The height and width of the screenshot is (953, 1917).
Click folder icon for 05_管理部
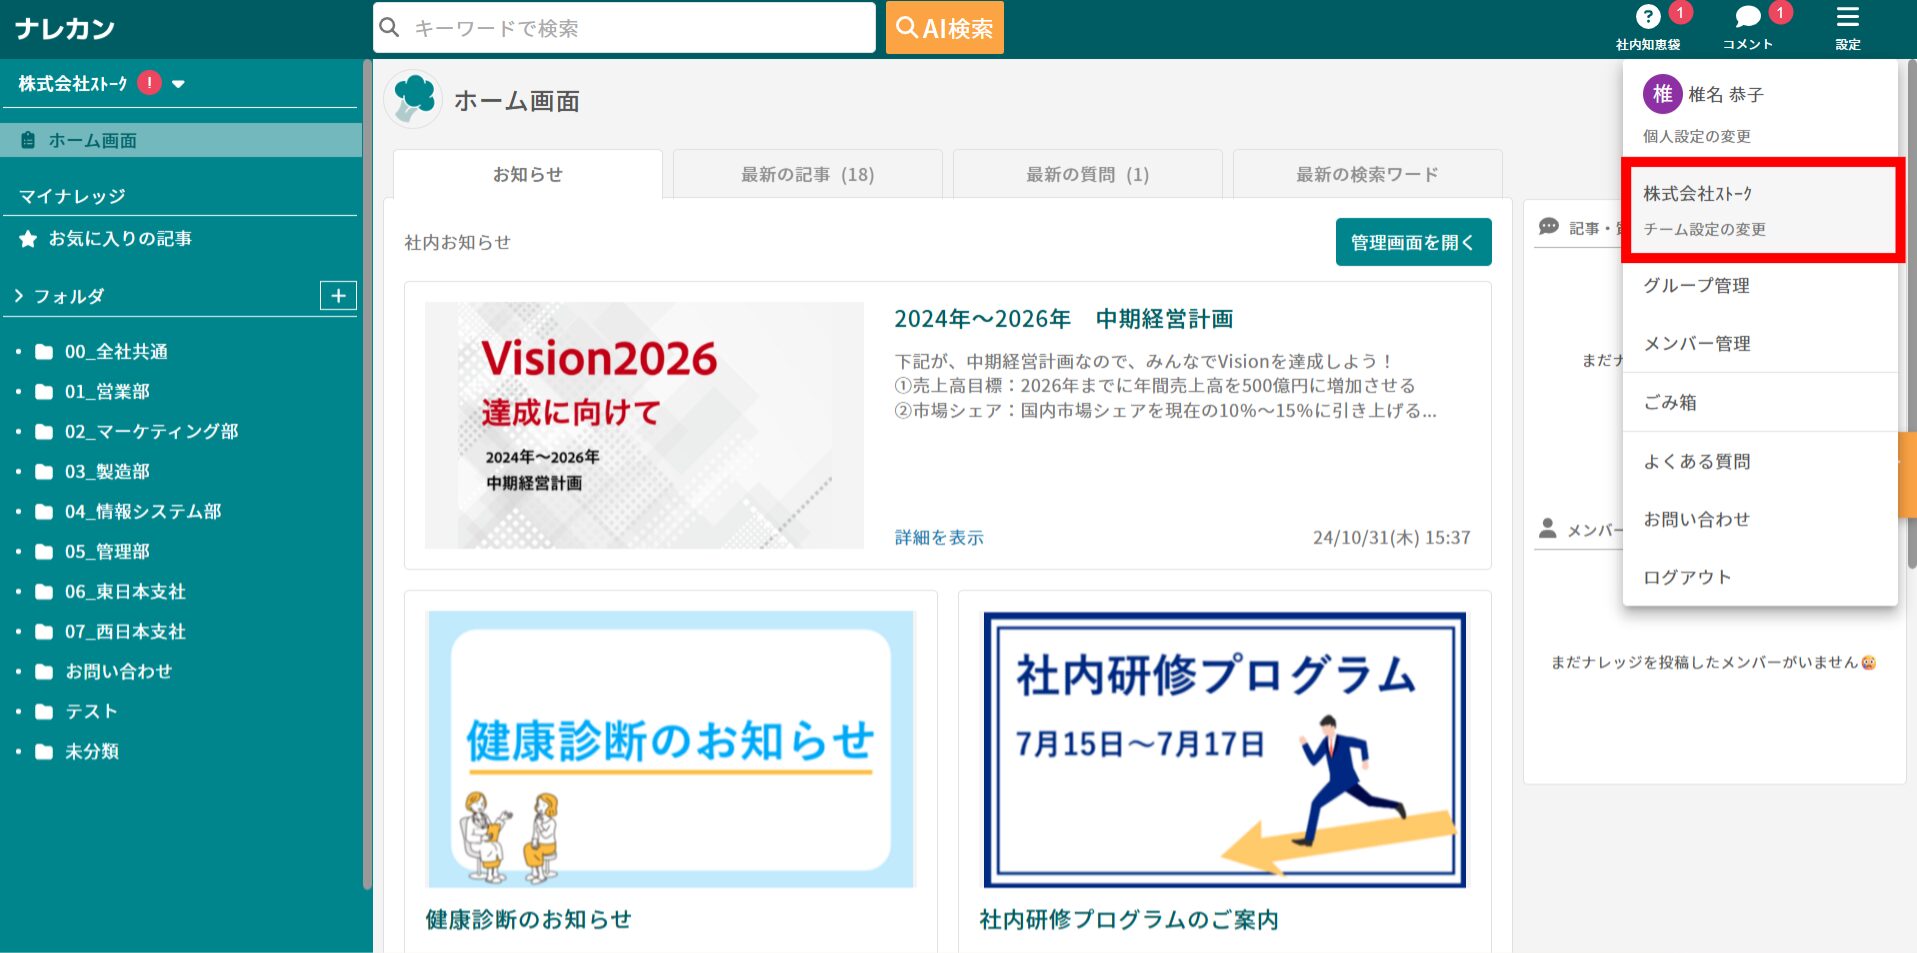(44, 552)
